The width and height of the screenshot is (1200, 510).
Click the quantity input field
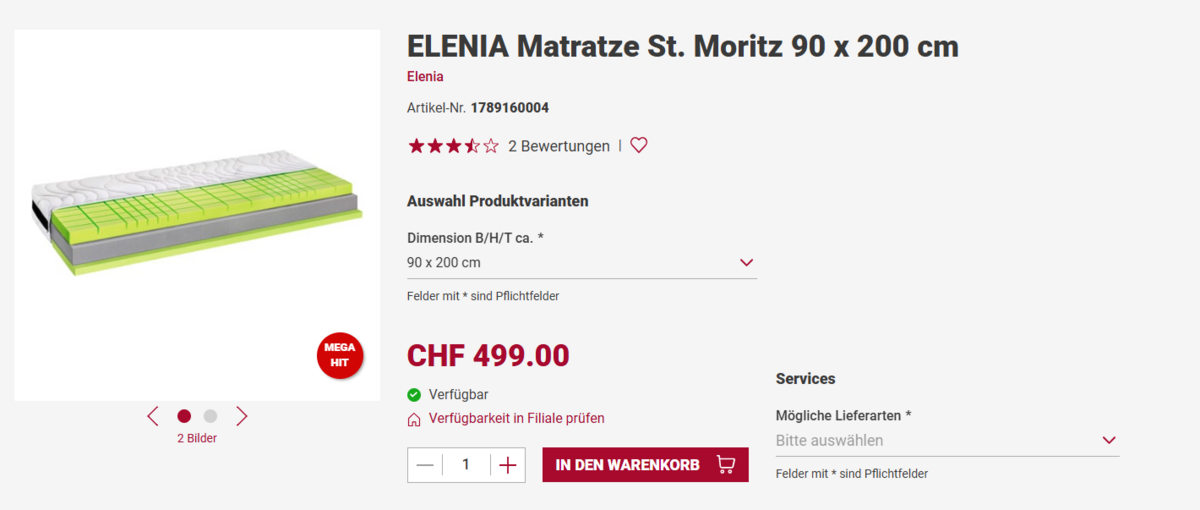click(466, 465)
